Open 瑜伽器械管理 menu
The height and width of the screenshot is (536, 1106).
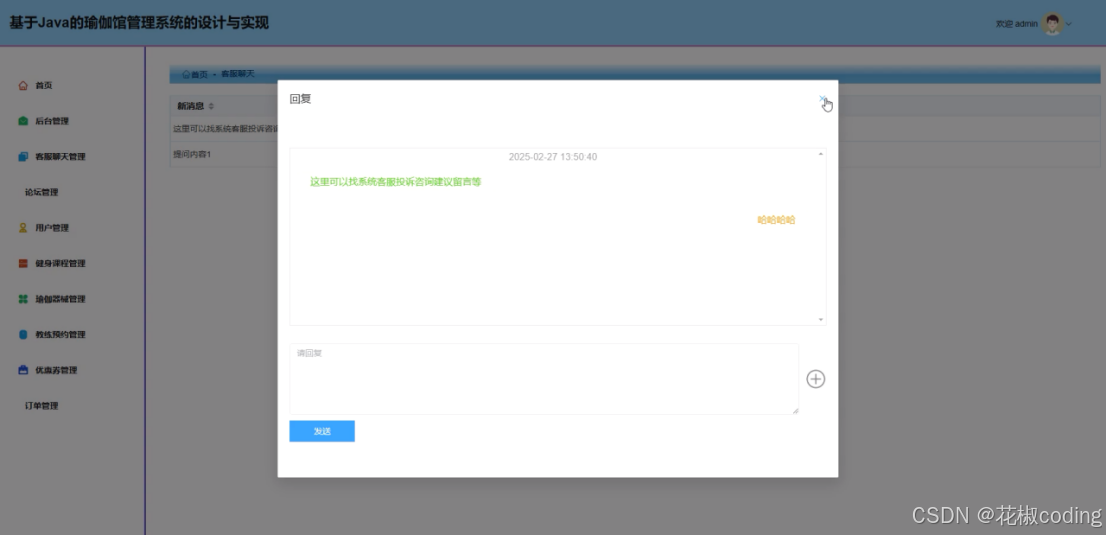61,299
